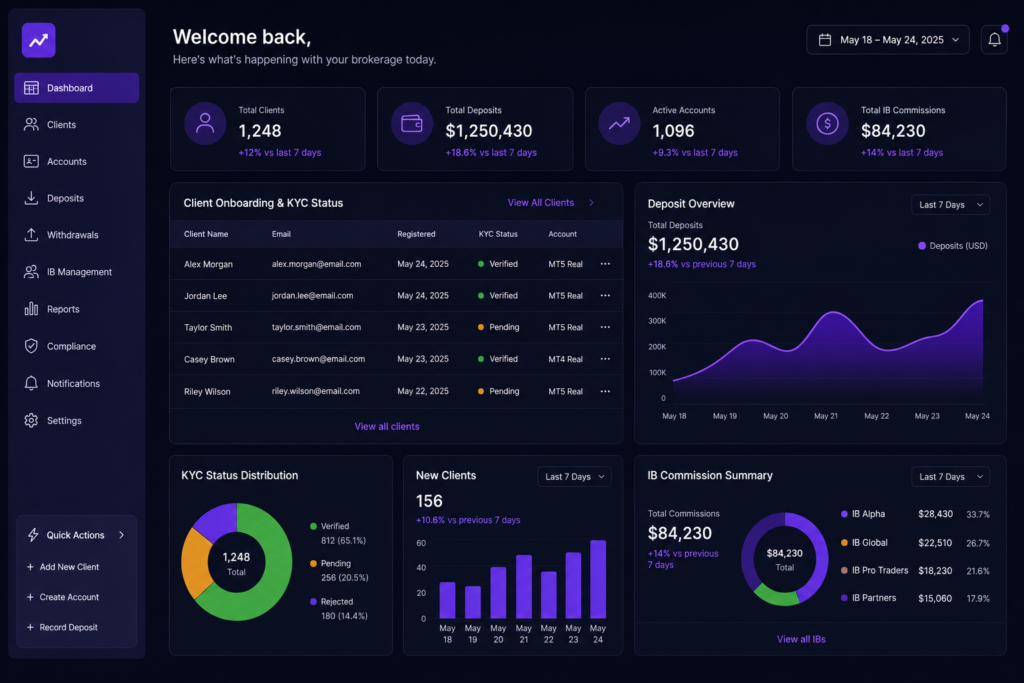Open row options for Jordan Lee
1024x683 pixels.
point(605,295)
